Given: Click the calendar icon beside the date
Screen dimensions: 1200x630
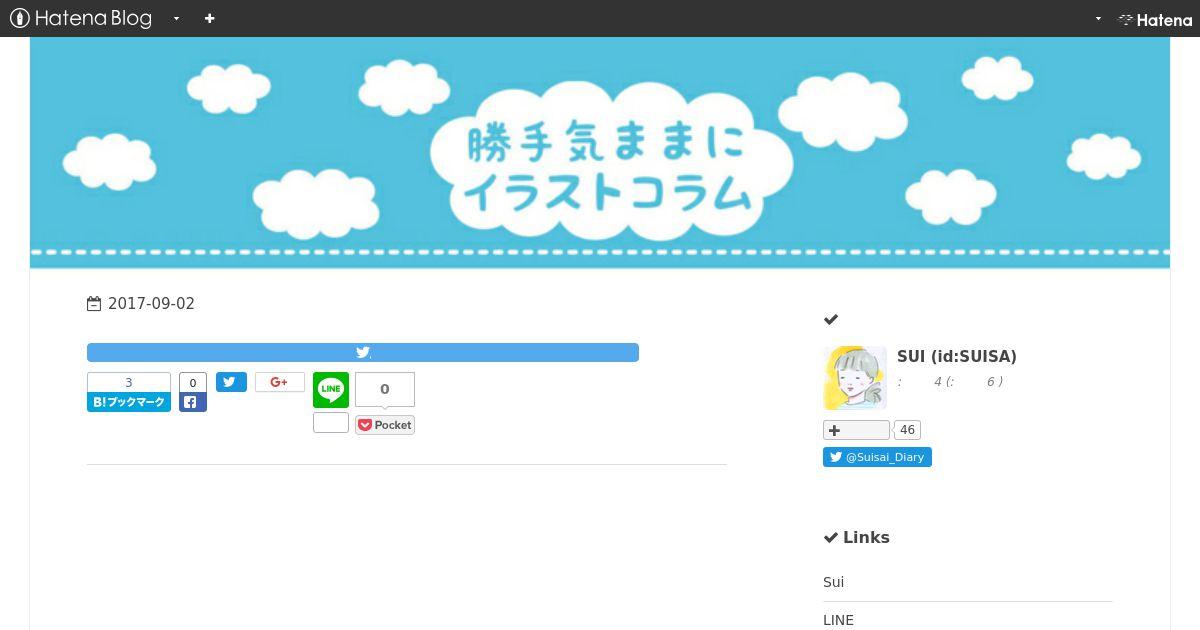Looking at the screenshot, I should coord(94,304).
